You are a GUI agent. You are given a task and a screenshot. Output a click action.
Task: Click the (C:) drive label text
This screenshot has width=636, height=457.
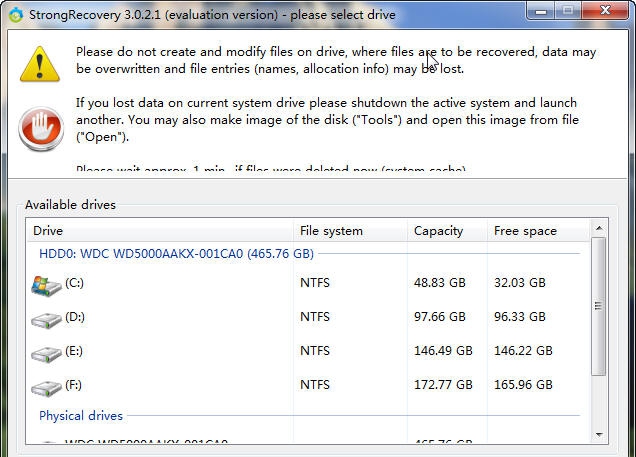point(74,283)
